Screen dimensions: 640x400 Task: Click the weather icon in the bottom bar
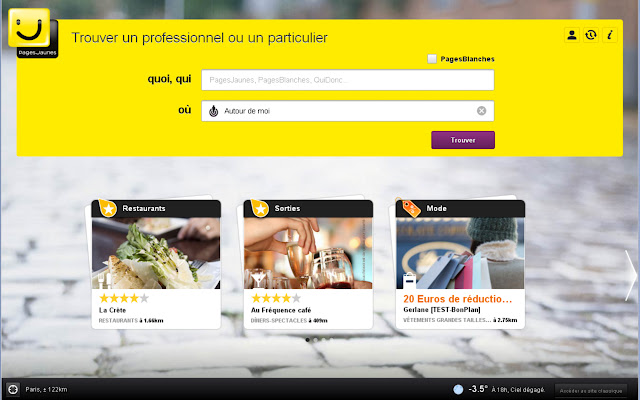pos(458,389)
